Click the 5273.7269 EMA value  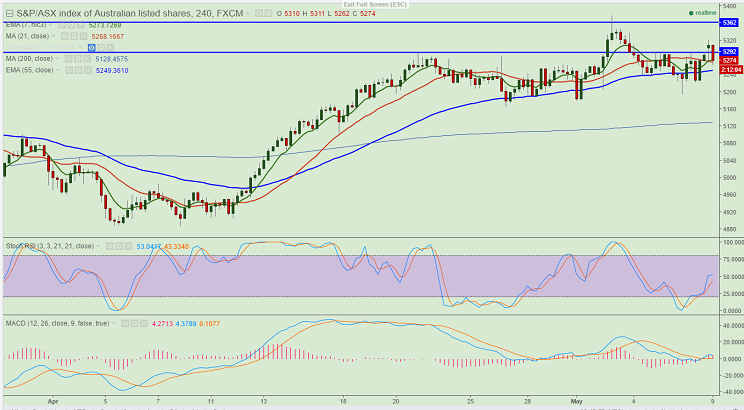105,25
